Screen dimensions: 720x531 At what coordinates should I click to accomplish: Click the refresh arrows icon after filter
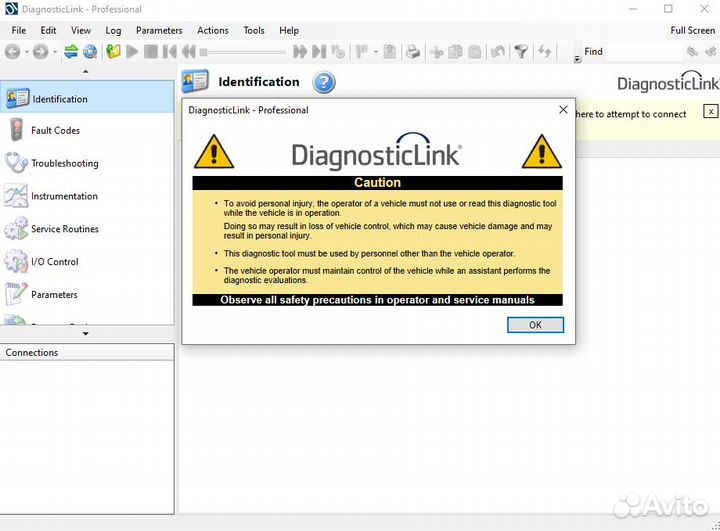coord(545,51)
